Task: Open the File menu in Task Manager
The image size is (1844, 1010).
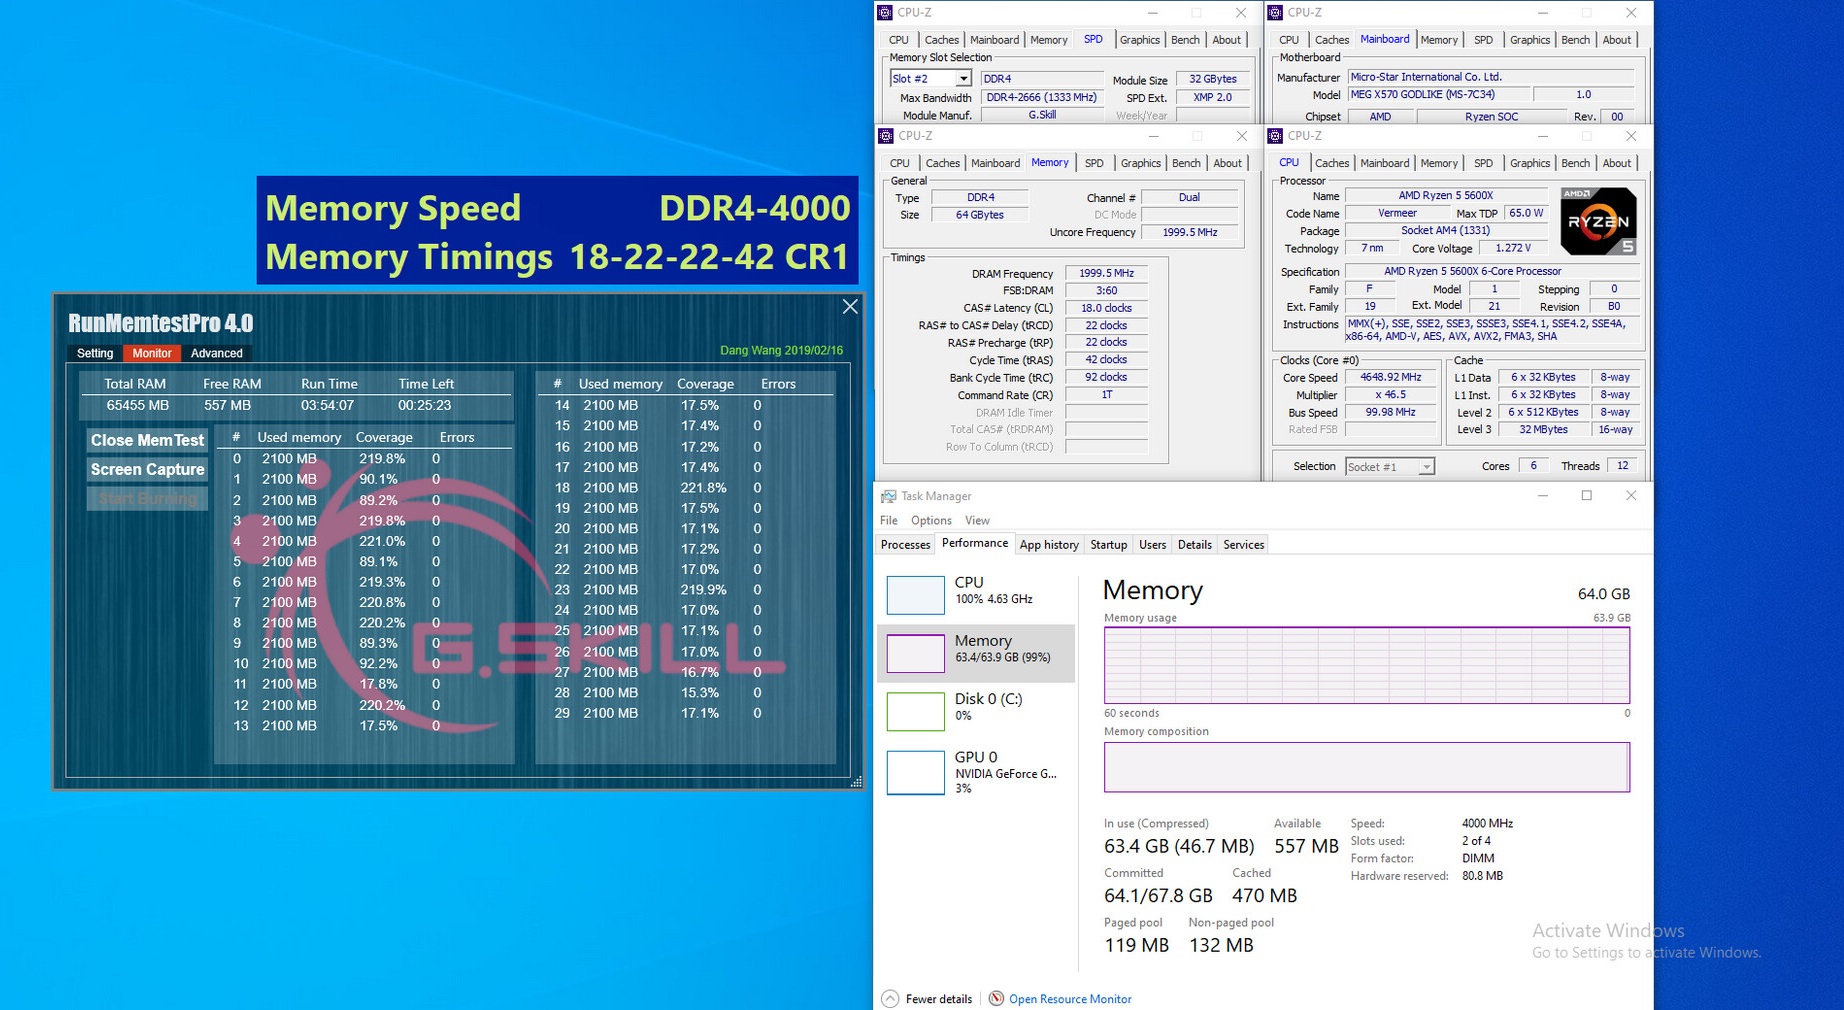Action: click(x=888, y=520)
